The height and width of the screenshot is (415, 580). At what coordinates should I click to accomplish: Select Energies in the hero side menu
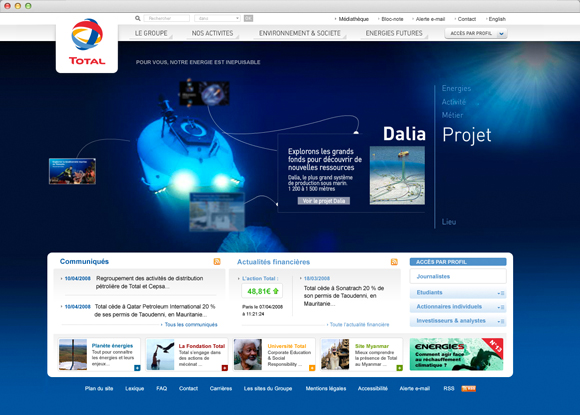click(456, 88)
